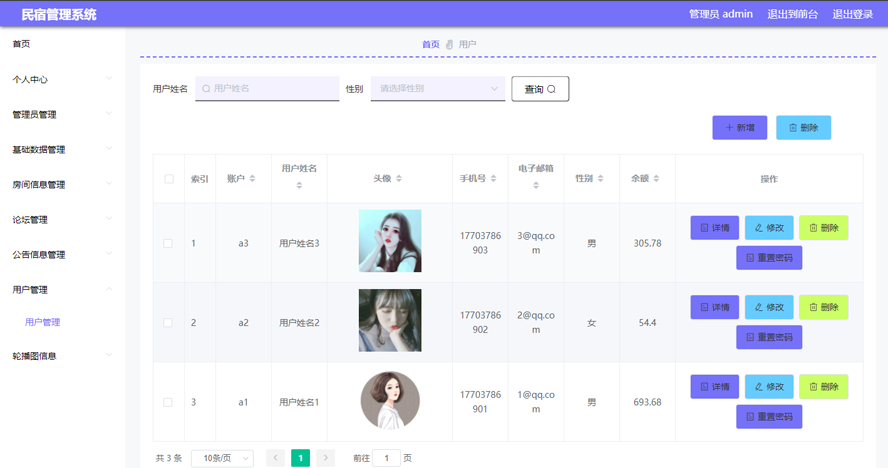This screenshot has height=468, width=888.
Task: Click 管理员 admin in top bar
Action: (x=720, y=14)
